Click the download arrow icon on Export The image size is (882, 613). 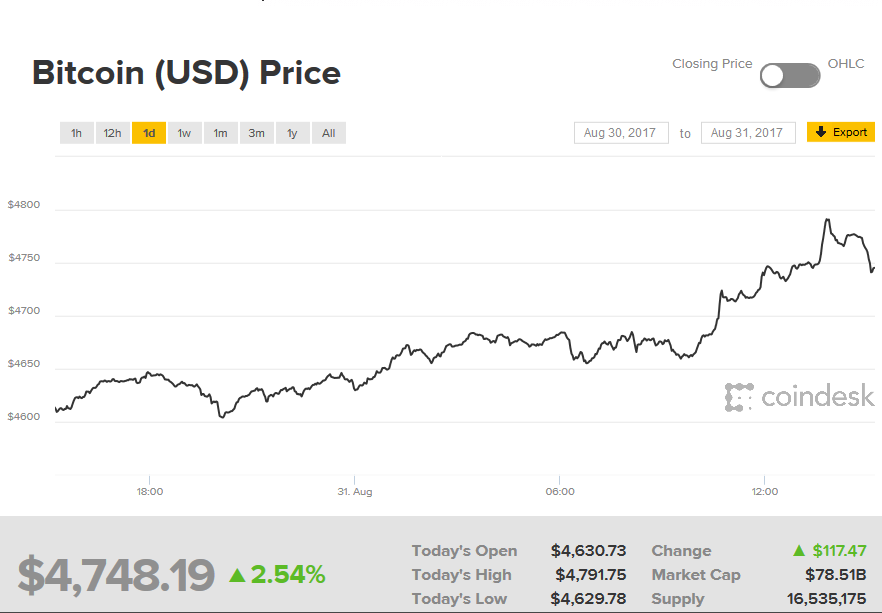(821, 132)
